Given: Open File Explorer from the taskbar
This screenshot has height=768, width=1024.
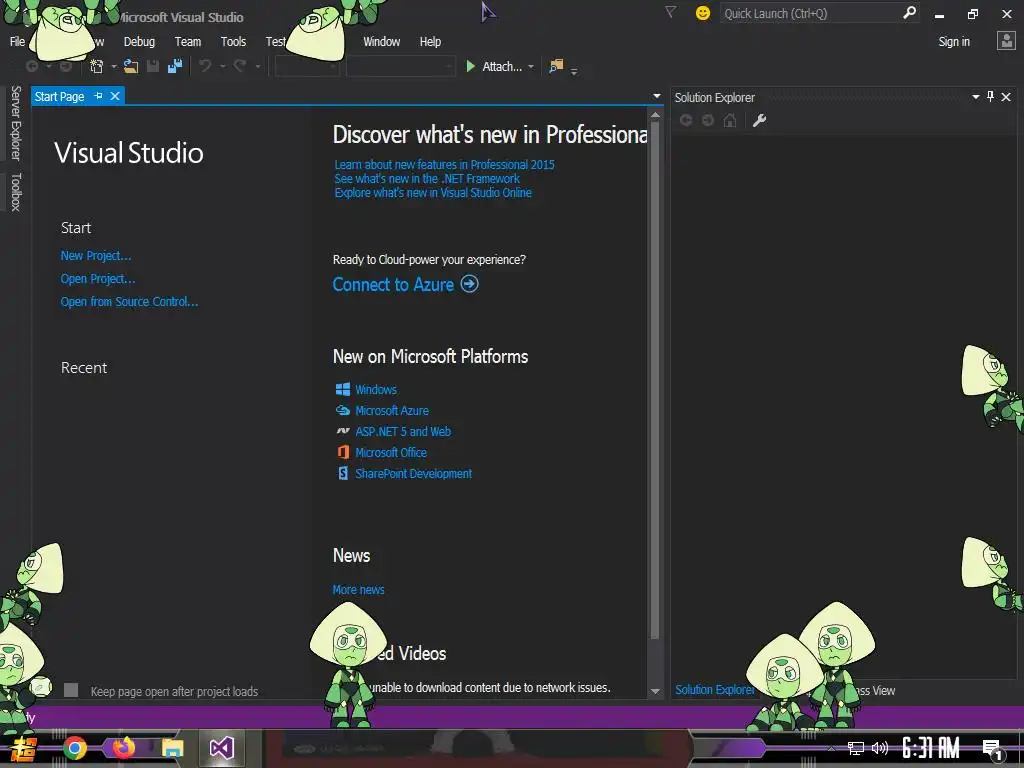Looking at the screenshot, I should pyautogui.click(x=172, y=748).
